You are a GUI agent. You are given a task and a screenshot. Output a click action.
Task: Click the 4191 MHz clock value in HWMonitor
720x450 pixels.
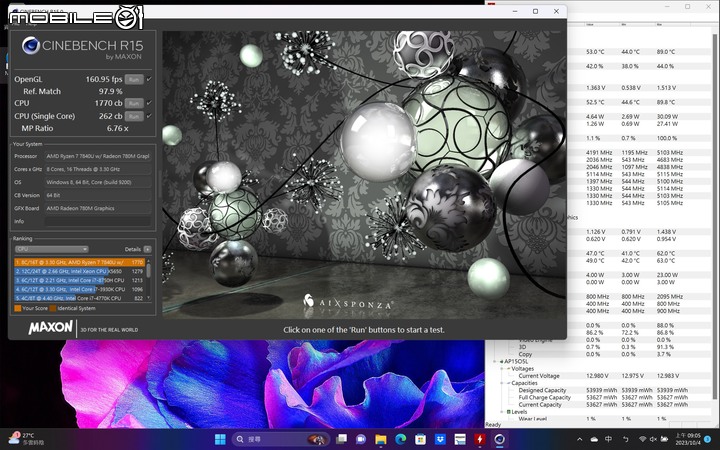pos(599,152)
